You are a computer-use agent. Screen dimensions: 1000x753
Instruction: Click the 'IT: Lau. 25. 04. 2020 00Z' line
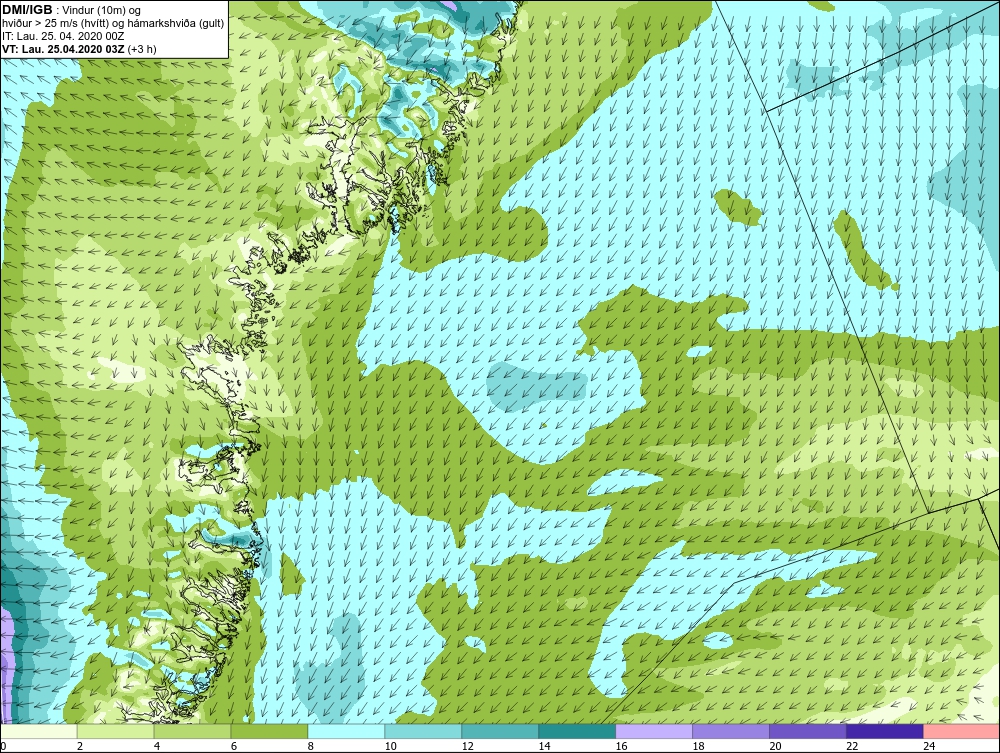coord(63,36)
